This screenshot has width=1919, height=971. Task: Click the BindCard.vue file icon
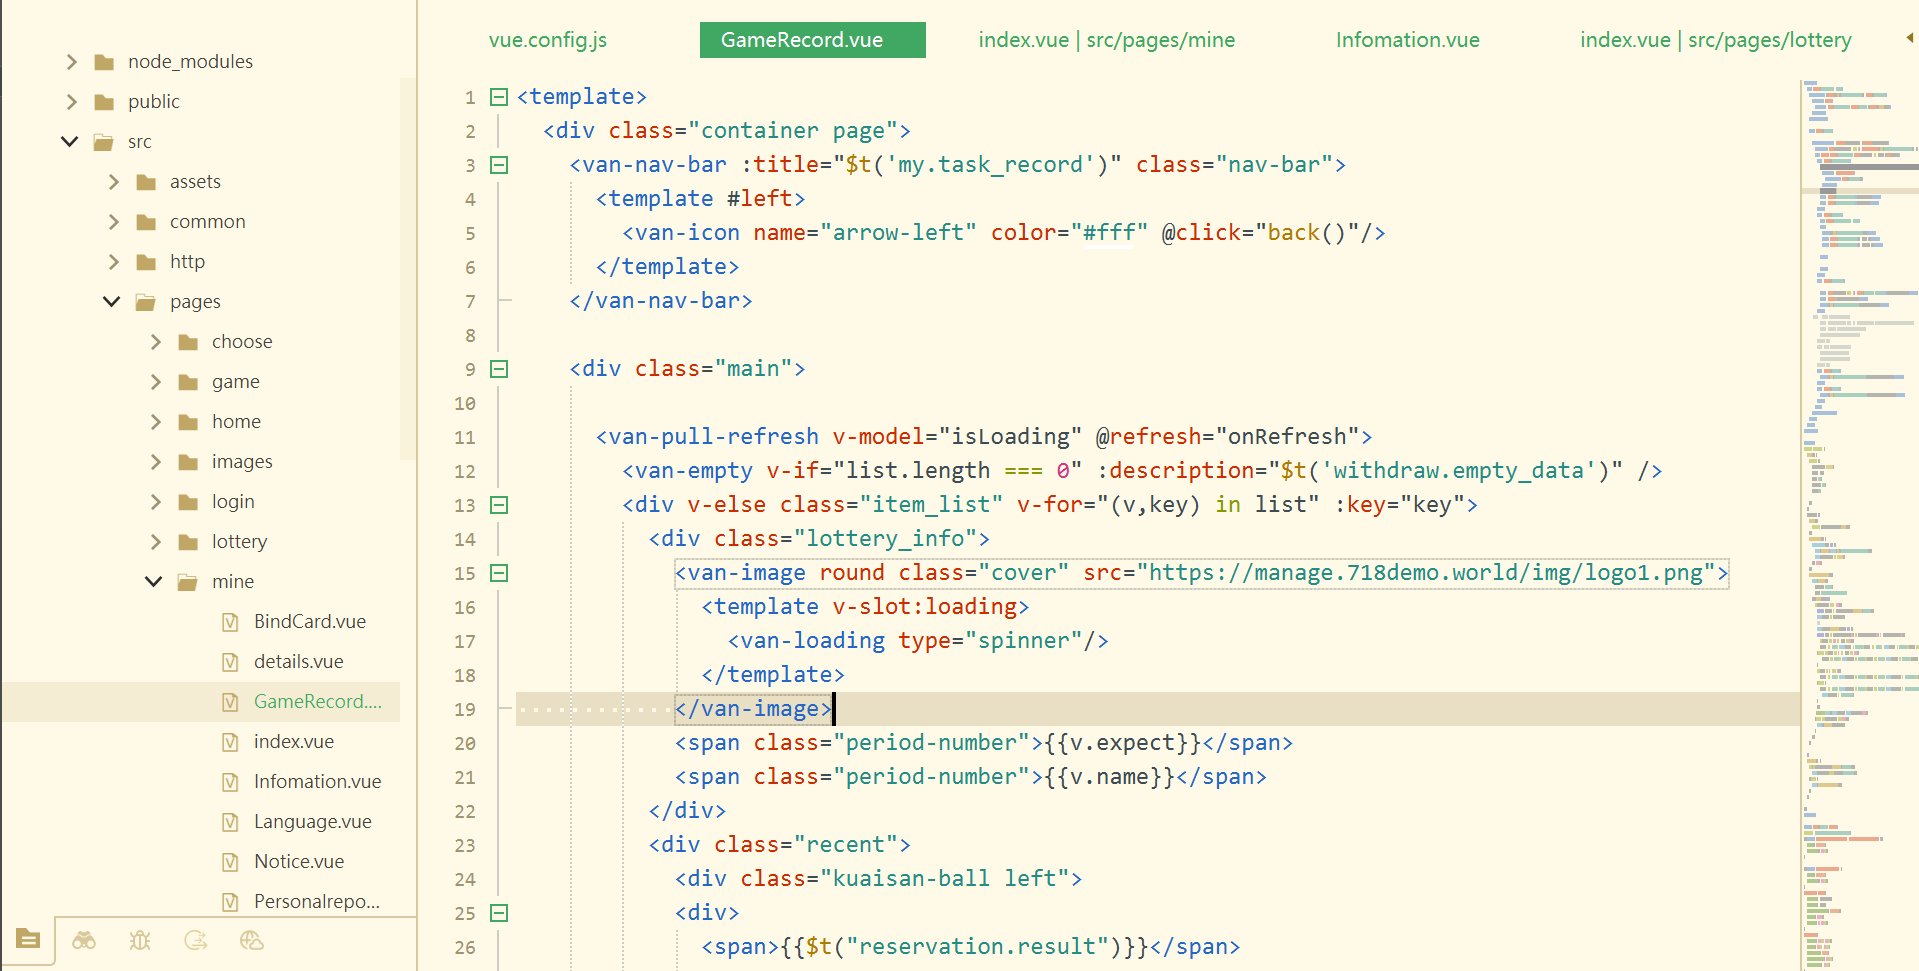(x=230, y=622)
